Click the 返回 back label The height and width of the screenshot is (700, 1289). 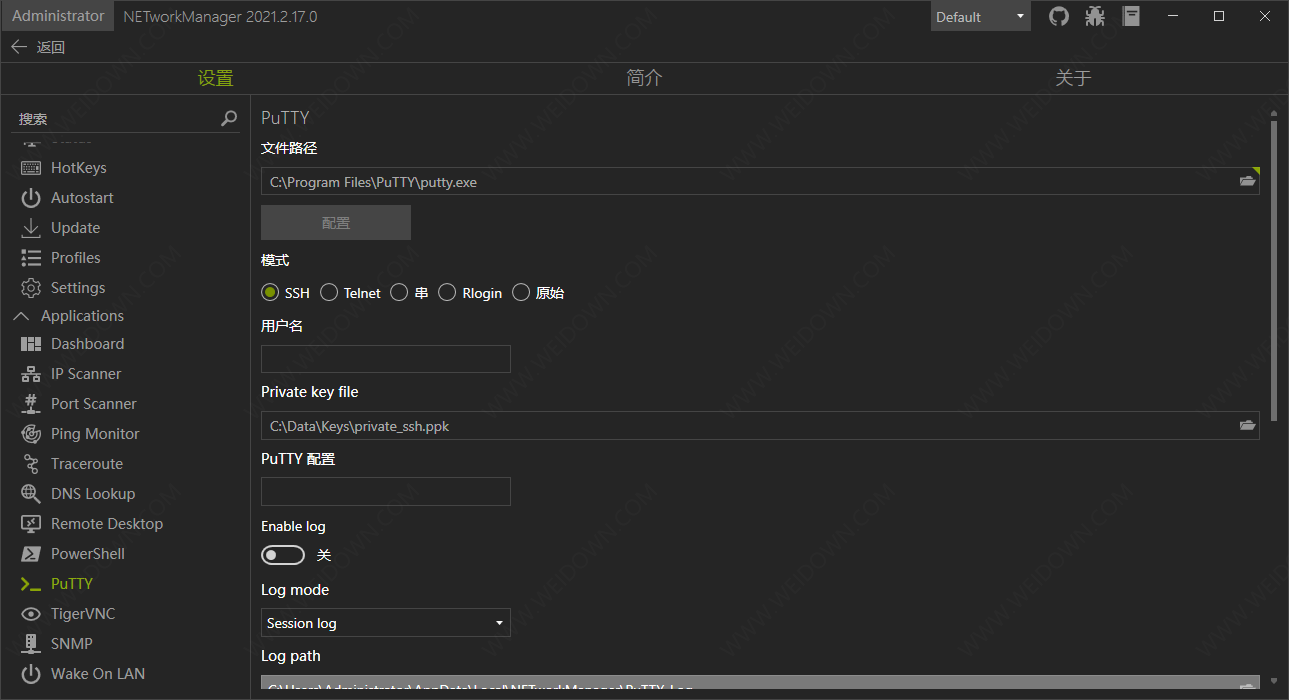click(x=51, y=47)
